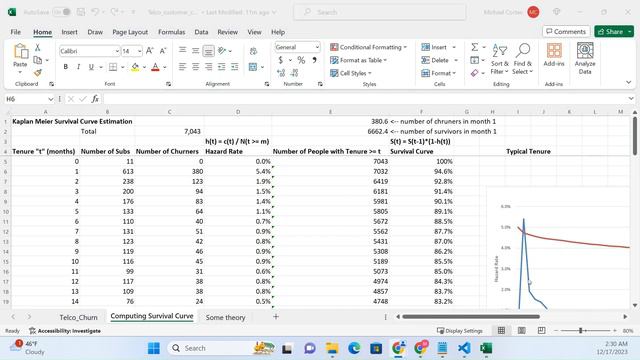Click the Fill down icon

coord(474,60)
